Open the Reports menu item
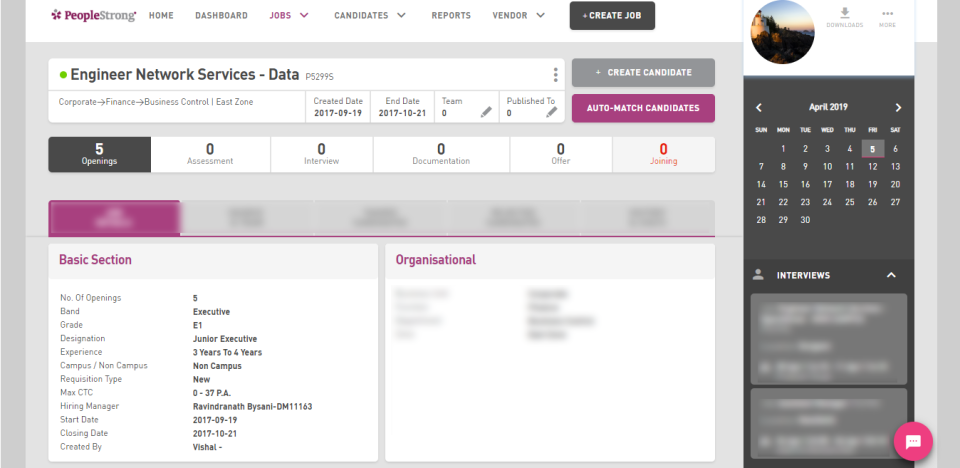 click(x=451, y=16)
